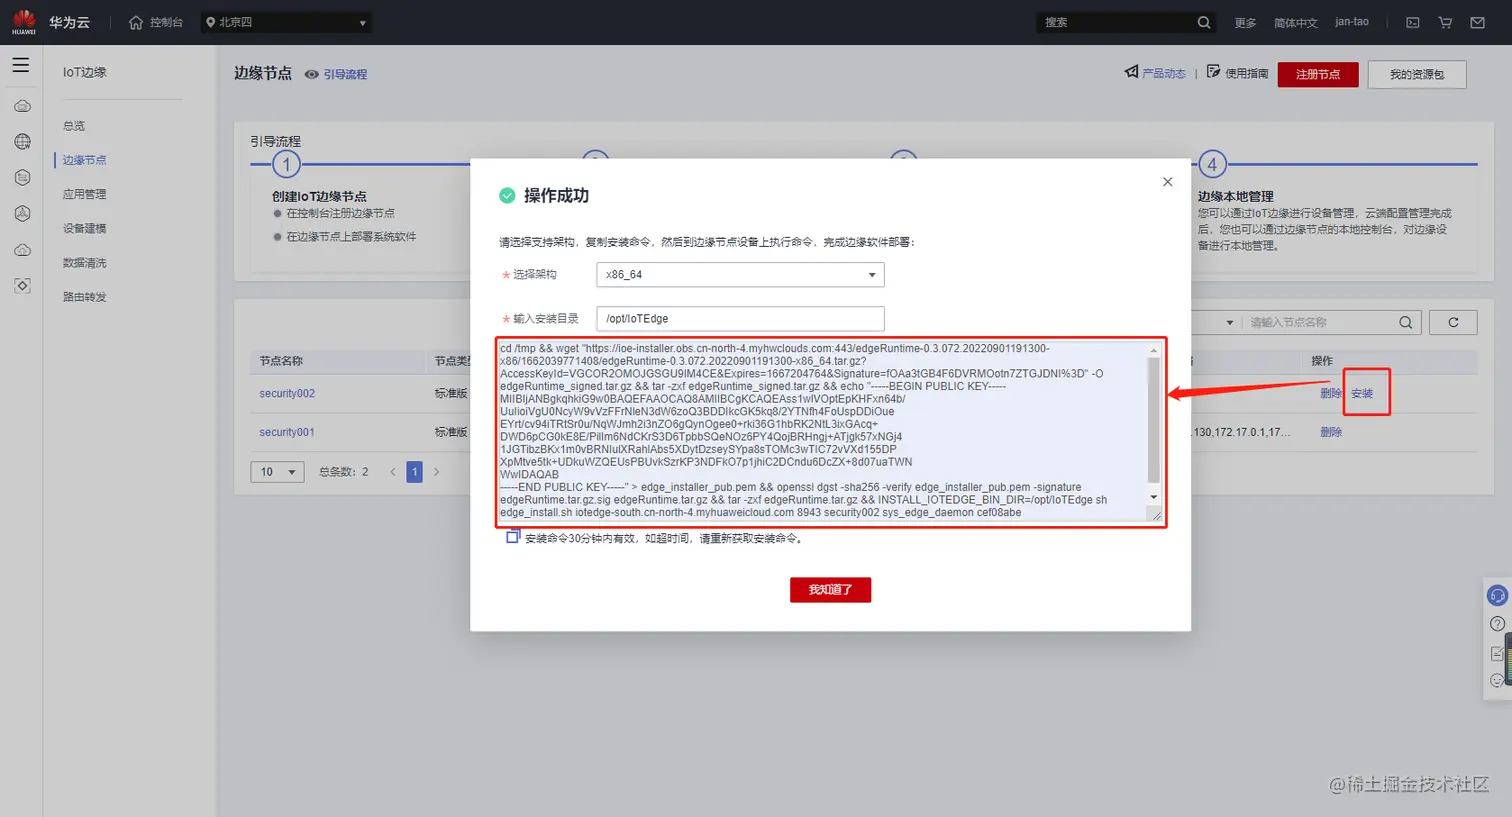1512x817 pixels.
Task: Select 数据清洗 in the sidebar
Action: (84, 262)
